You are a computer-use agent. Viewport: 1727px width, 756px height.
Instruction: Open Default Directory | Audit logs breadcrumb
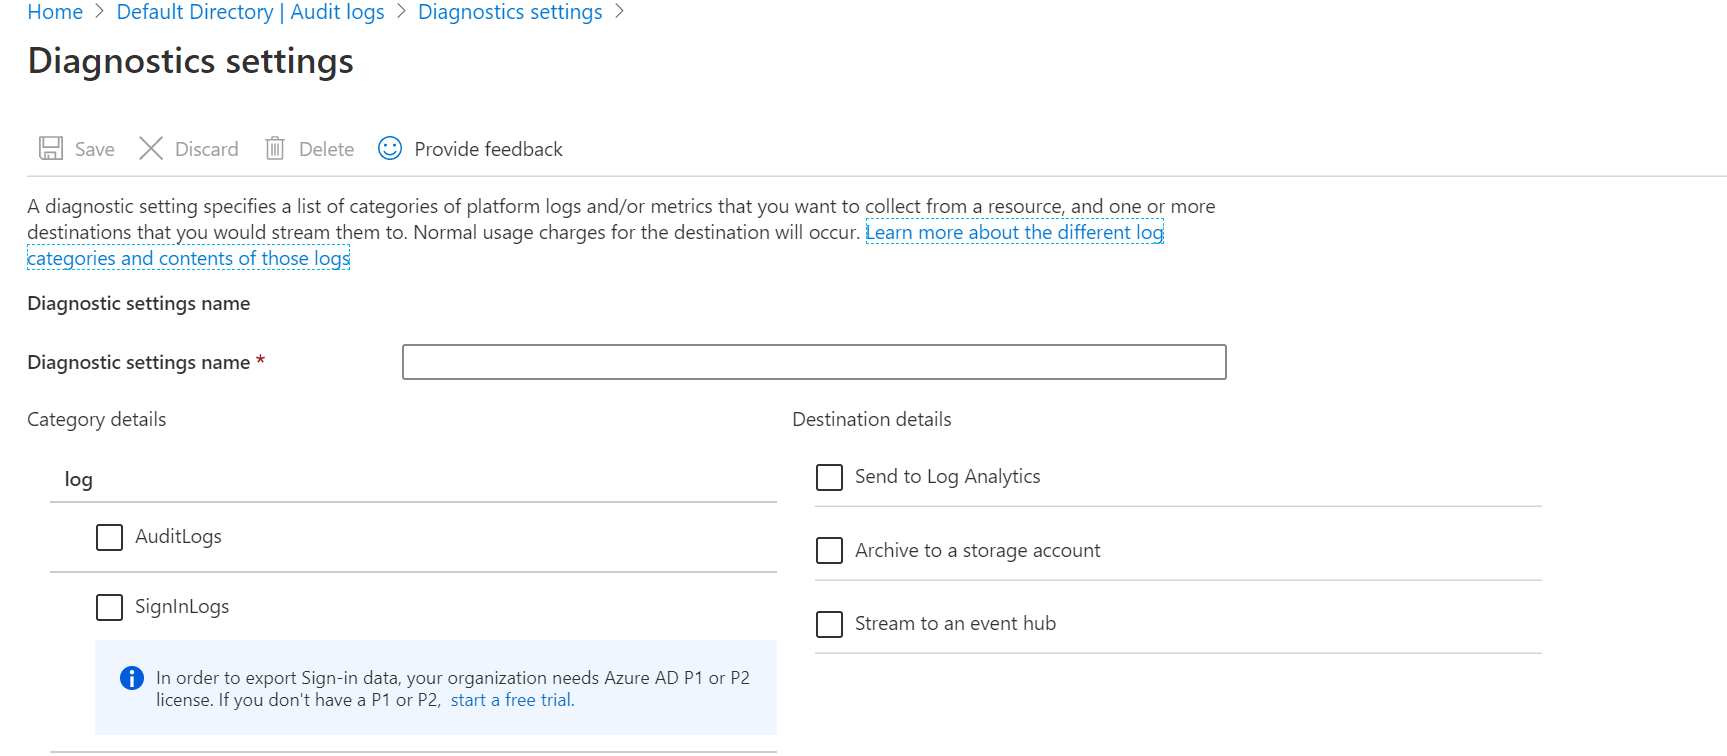(x=250, y=12)
